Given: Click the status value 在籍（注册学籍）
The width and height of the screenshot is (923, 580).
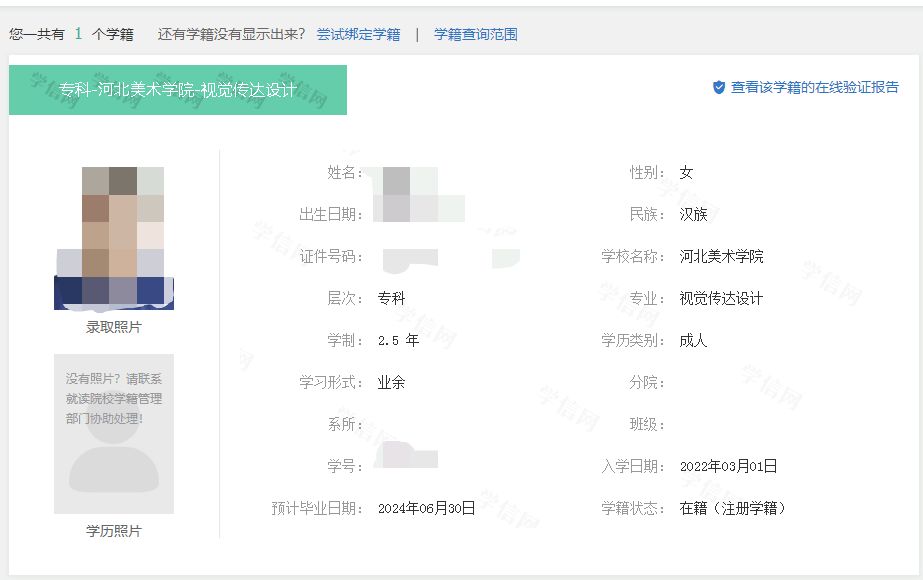Looking at the screenshot, I should pyautogui.click(x=732, y=508).
